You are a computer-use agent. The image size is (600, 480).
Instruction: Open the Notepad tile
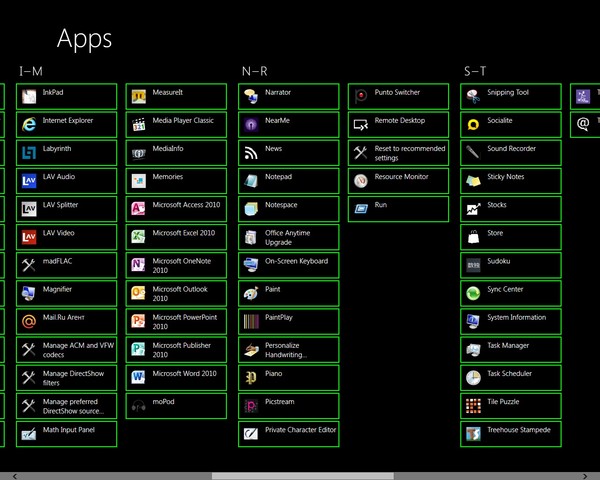pyautogui.click(x=289, y=181)
